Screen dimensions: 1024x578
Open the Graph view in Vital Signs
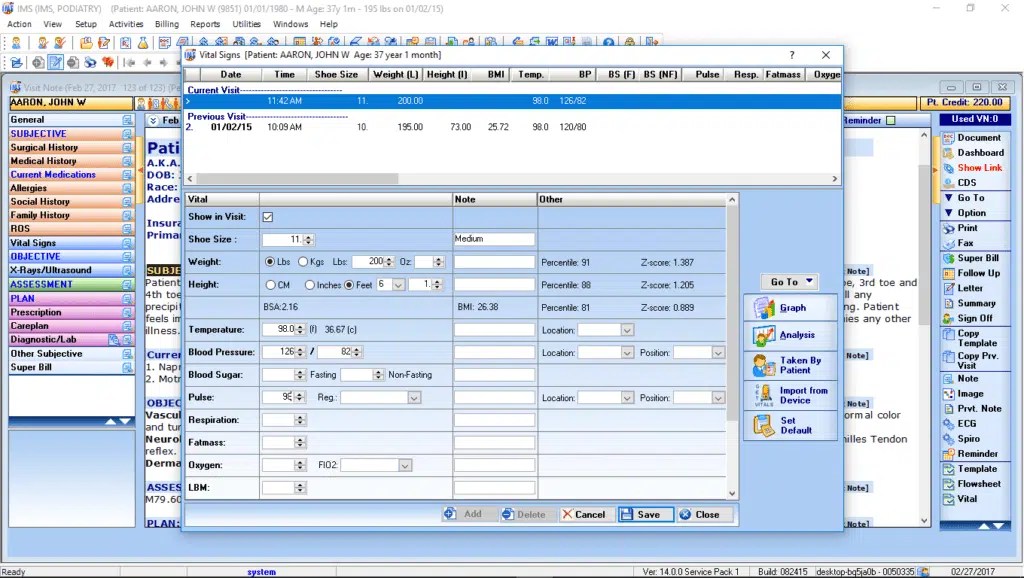pos(790,308)
